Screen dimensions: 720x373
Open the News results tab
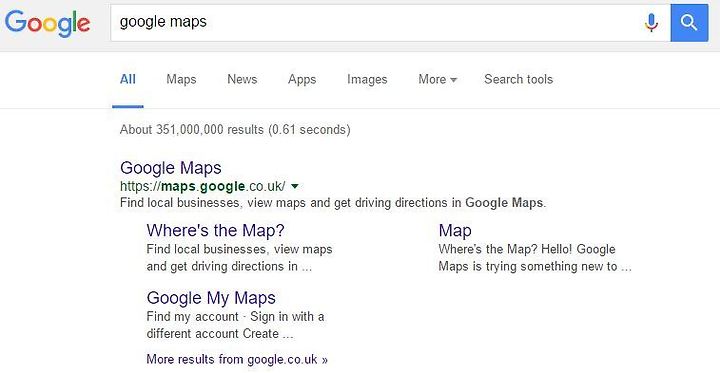[x=242, y=79]
